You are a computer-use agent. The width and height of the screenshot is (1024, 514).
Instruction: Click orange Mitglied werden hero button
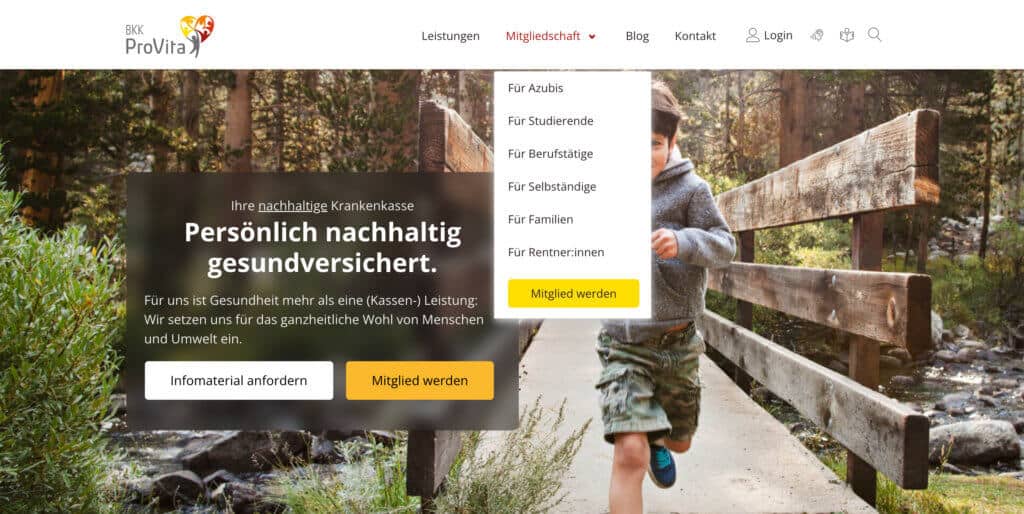point(420,380)
